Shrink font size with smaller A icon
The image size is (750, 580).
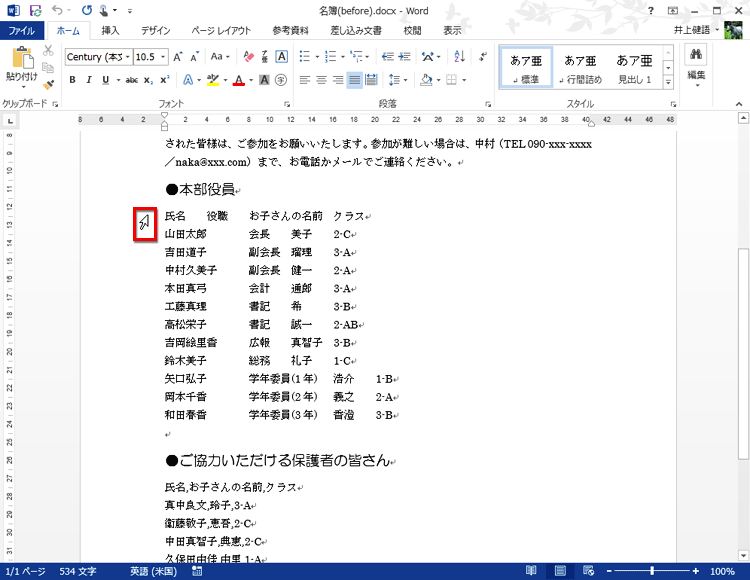pyautogui.click(x=194, y=57)
